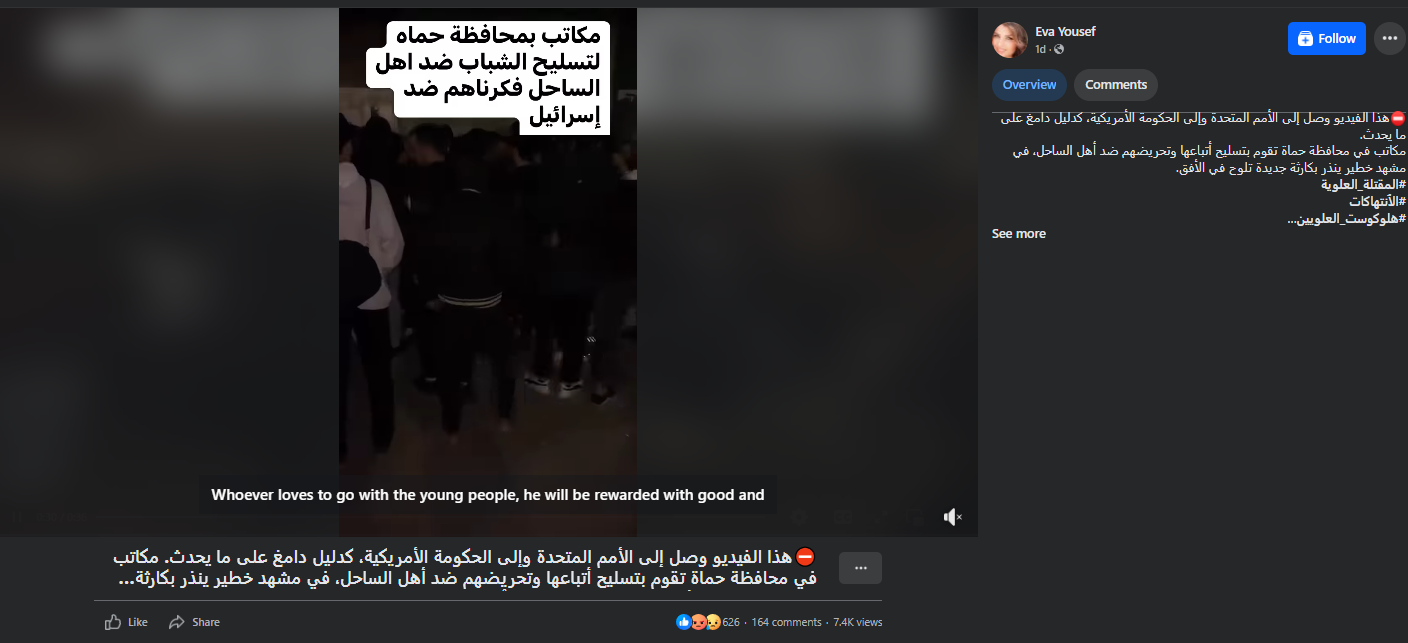Screen dimensions: 1408x643
Task: Click the globe privacy icon next to 1d
Action: (x=1059, y=49)
